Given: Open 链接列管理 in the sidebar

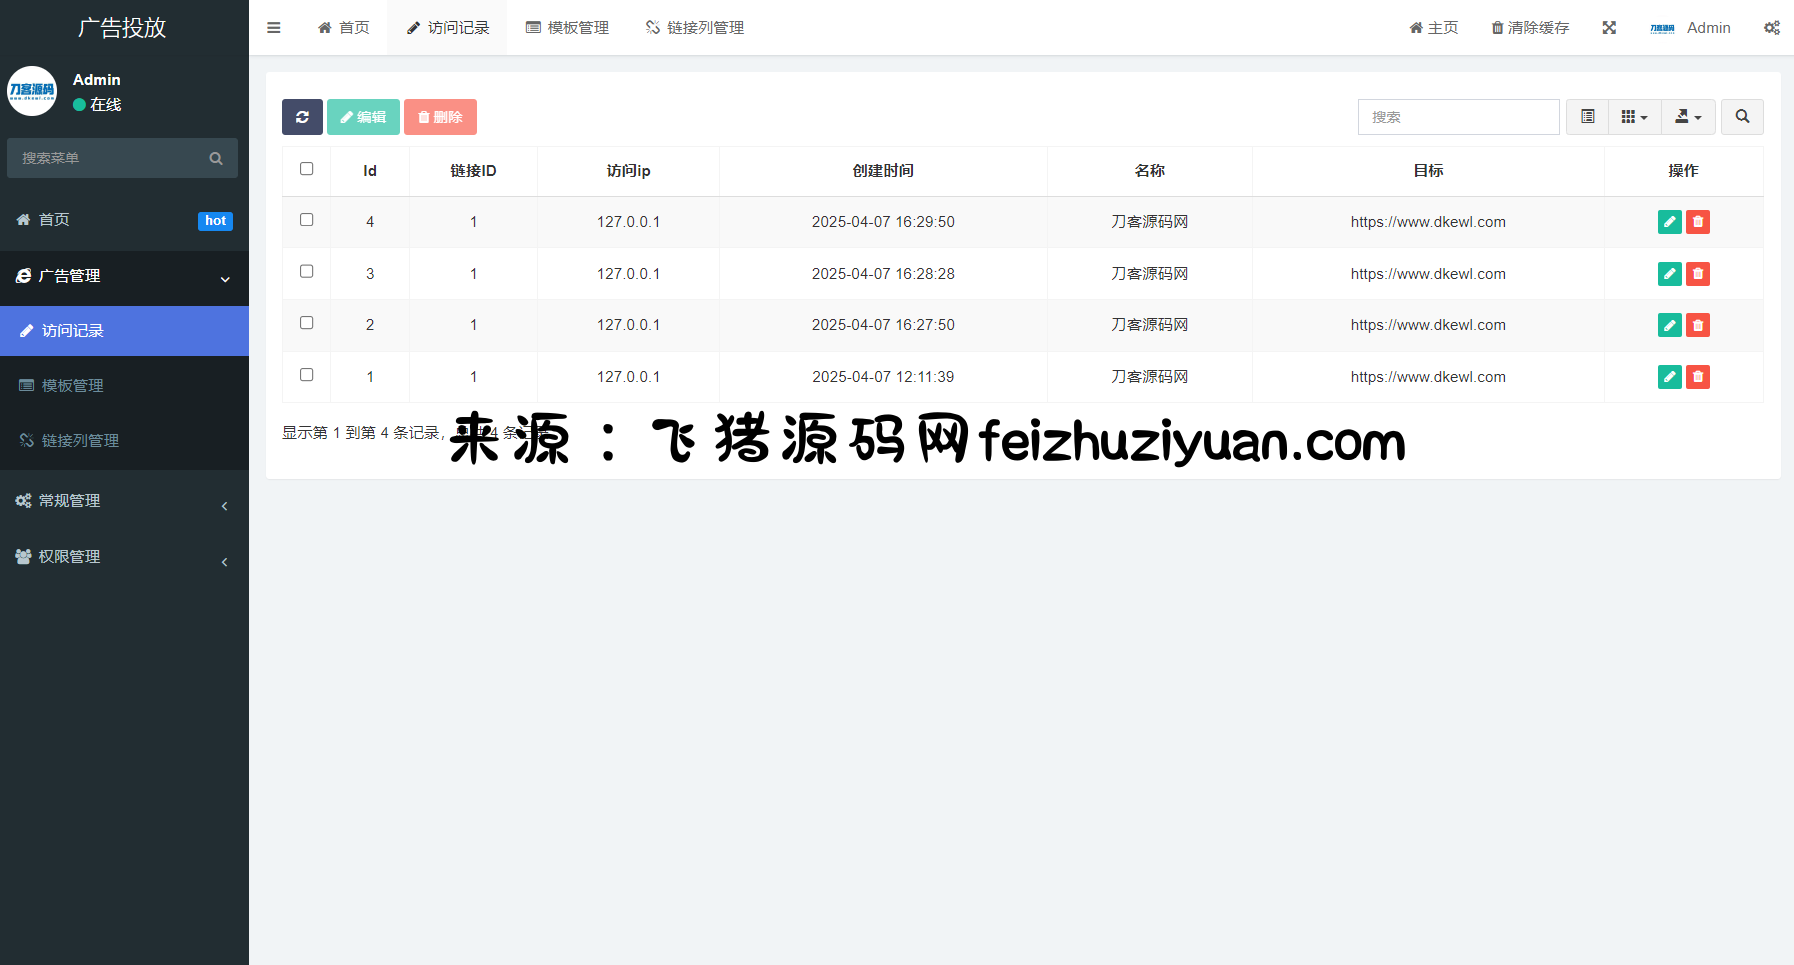Looking at the screenshot, I should point(80,441).
